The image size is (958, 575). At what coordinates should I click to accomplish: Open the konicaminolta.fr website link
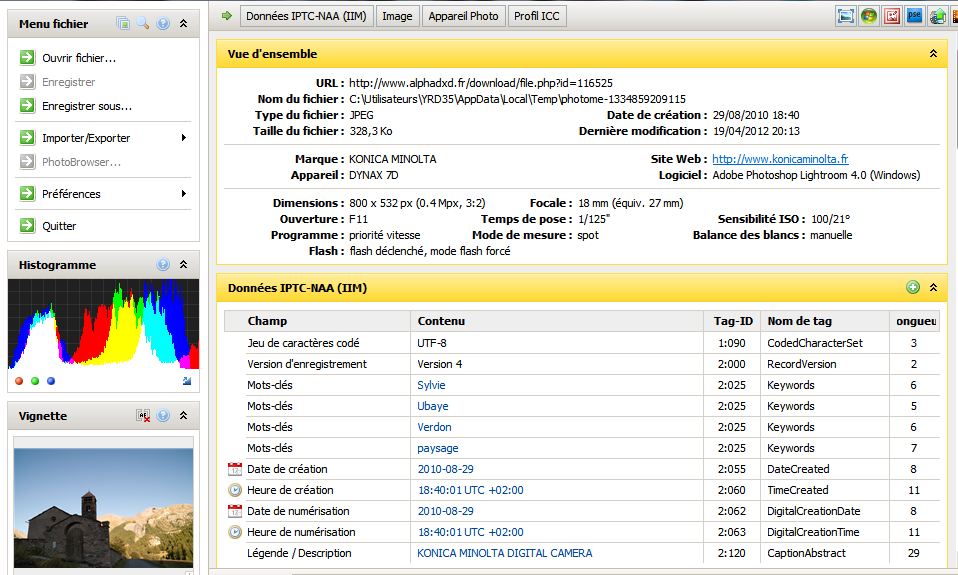click(780, 159)
